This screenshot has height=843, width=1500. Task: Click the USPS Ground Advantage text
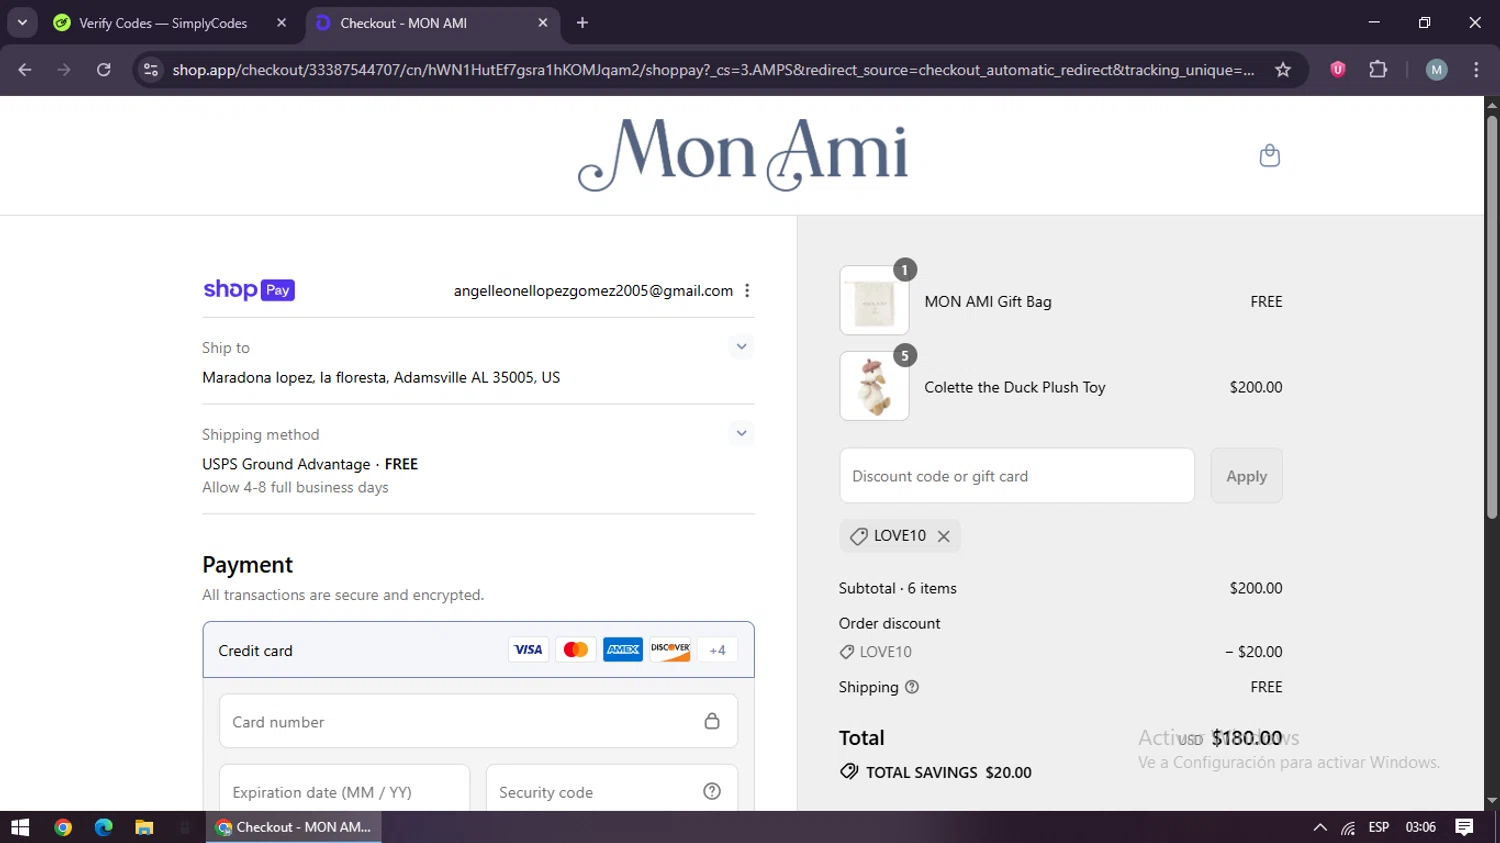click(x=286, y=464)
